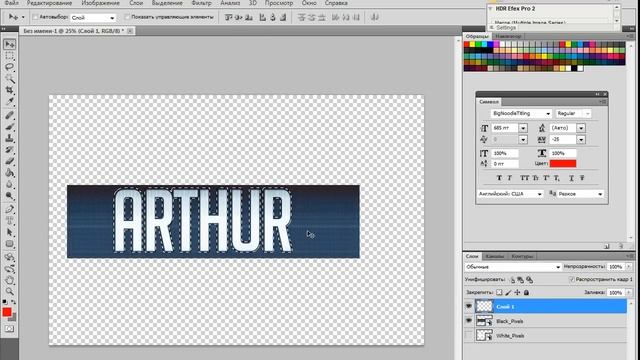Open fill slider arrow next to Заливка
This screenshot has height=360, width=640.
629,293
